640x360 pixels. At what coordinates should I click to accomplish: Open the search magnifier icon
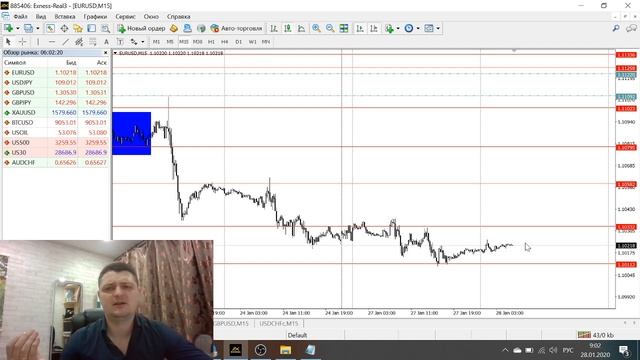pos(616,28)
